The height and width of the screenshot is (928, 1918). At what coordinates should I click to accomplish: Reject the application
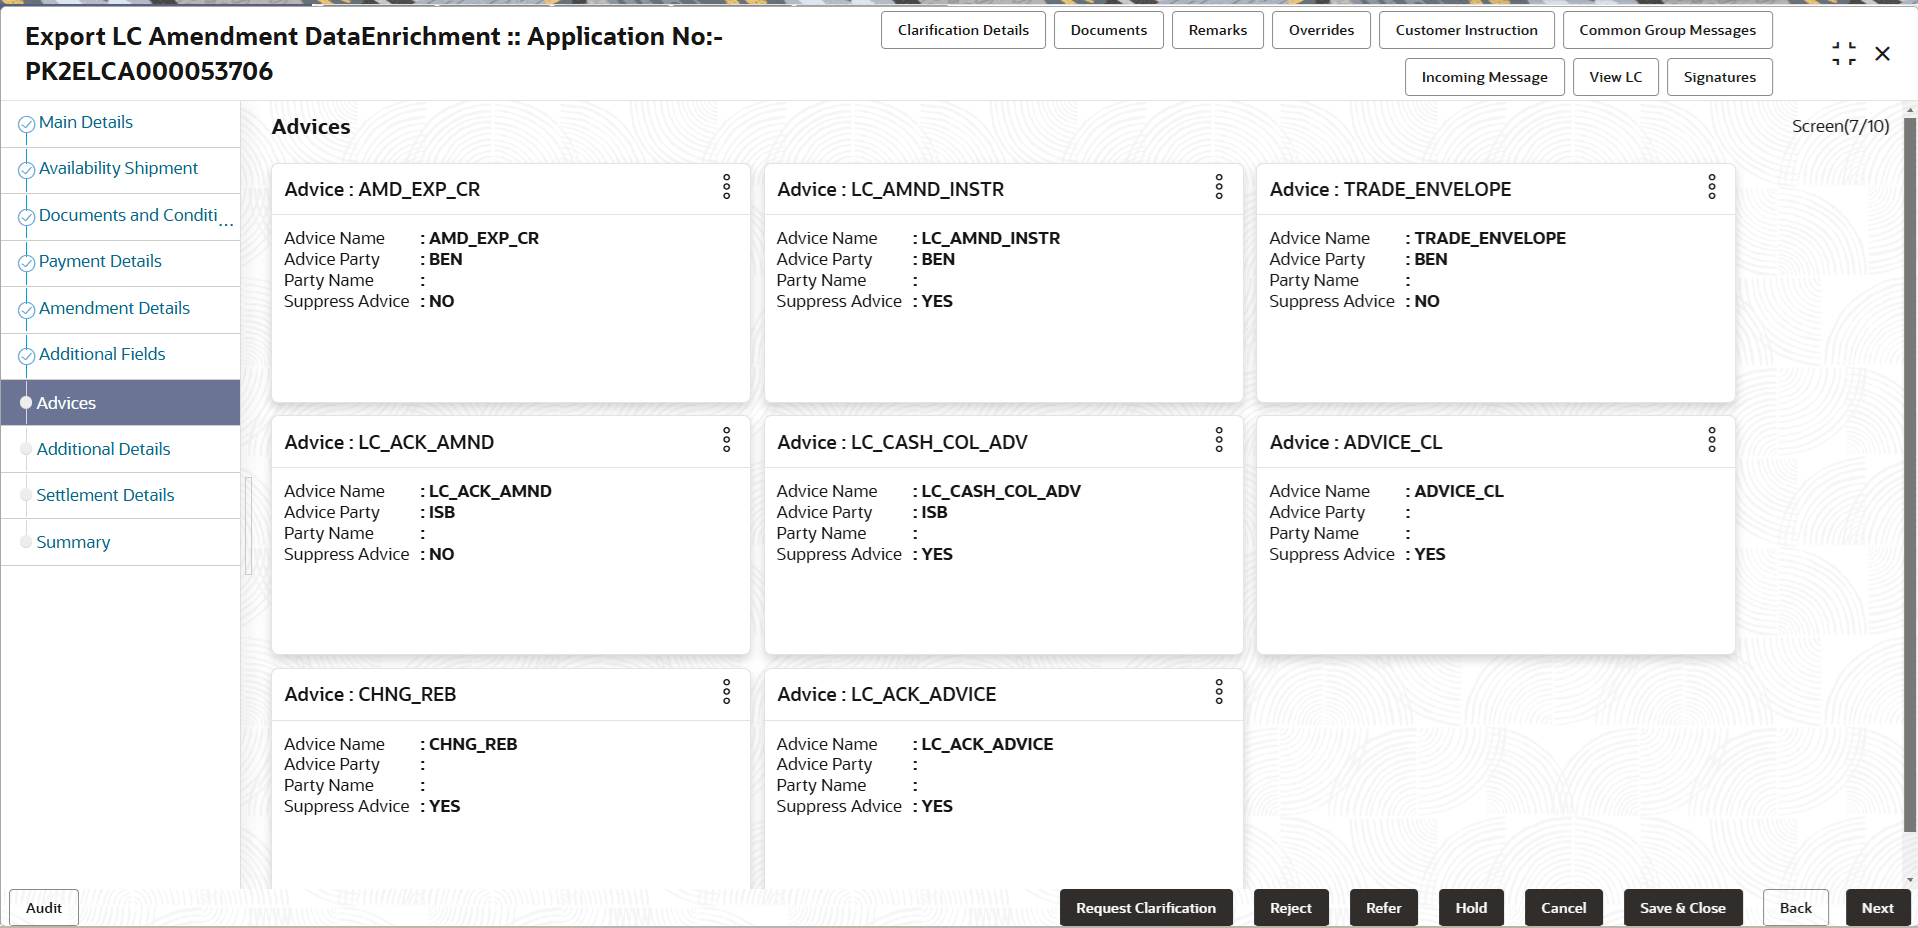1291,908
